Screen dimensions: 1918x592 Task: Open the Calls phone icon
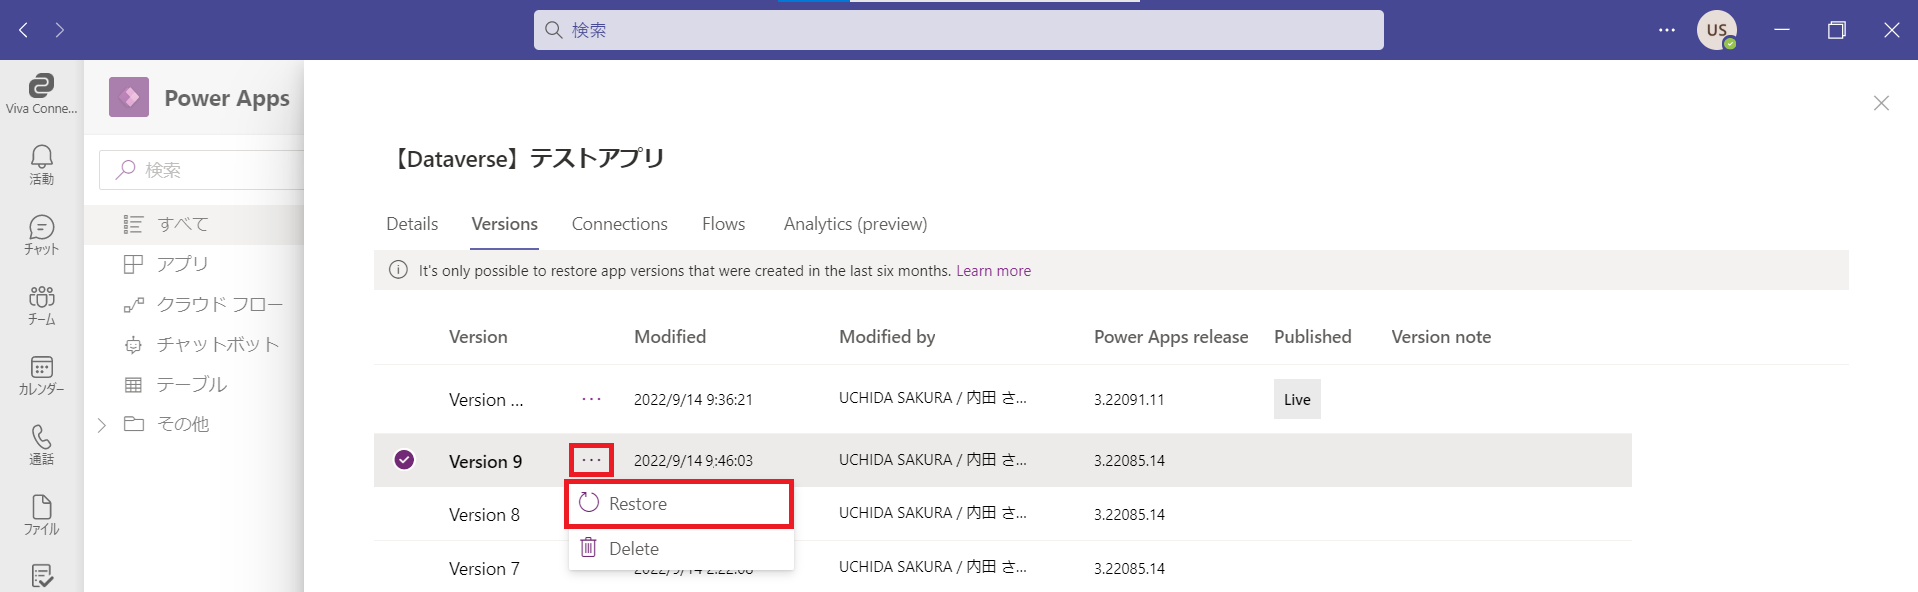[41, 444]
